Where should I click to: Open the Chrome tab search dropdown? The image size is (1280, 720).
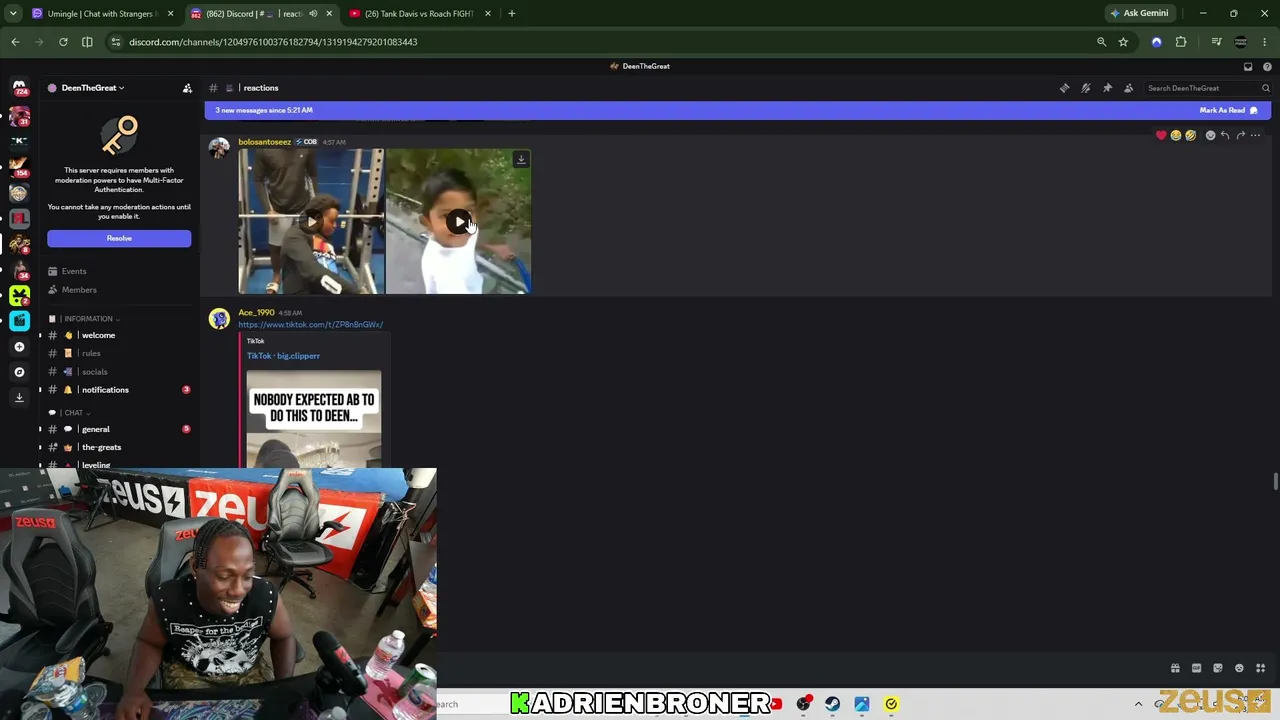click(x=13, y=13)
